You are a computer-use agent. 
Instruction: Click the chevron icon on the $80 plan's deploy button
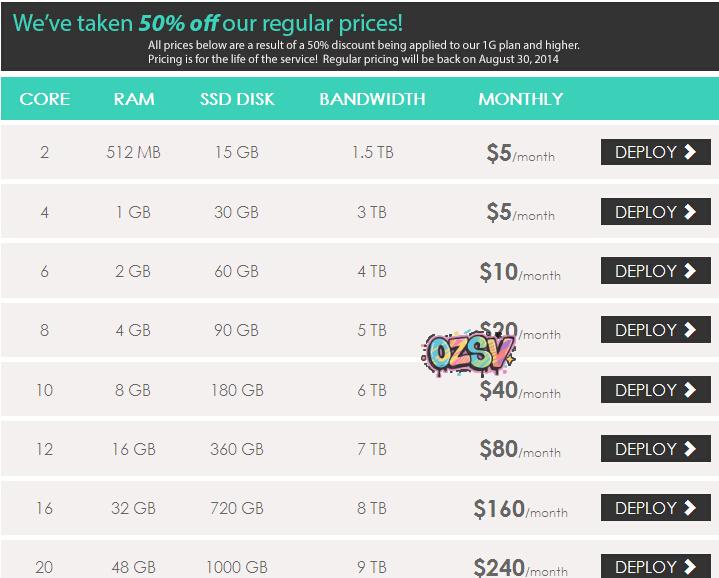tap(690, 449)
